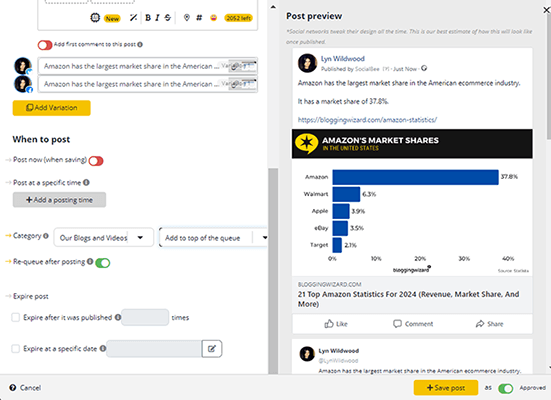The height and width of the screenshot is (400, 551).
Task: Open the Add to top of the queue dropdown
Action: pos(213,238)
